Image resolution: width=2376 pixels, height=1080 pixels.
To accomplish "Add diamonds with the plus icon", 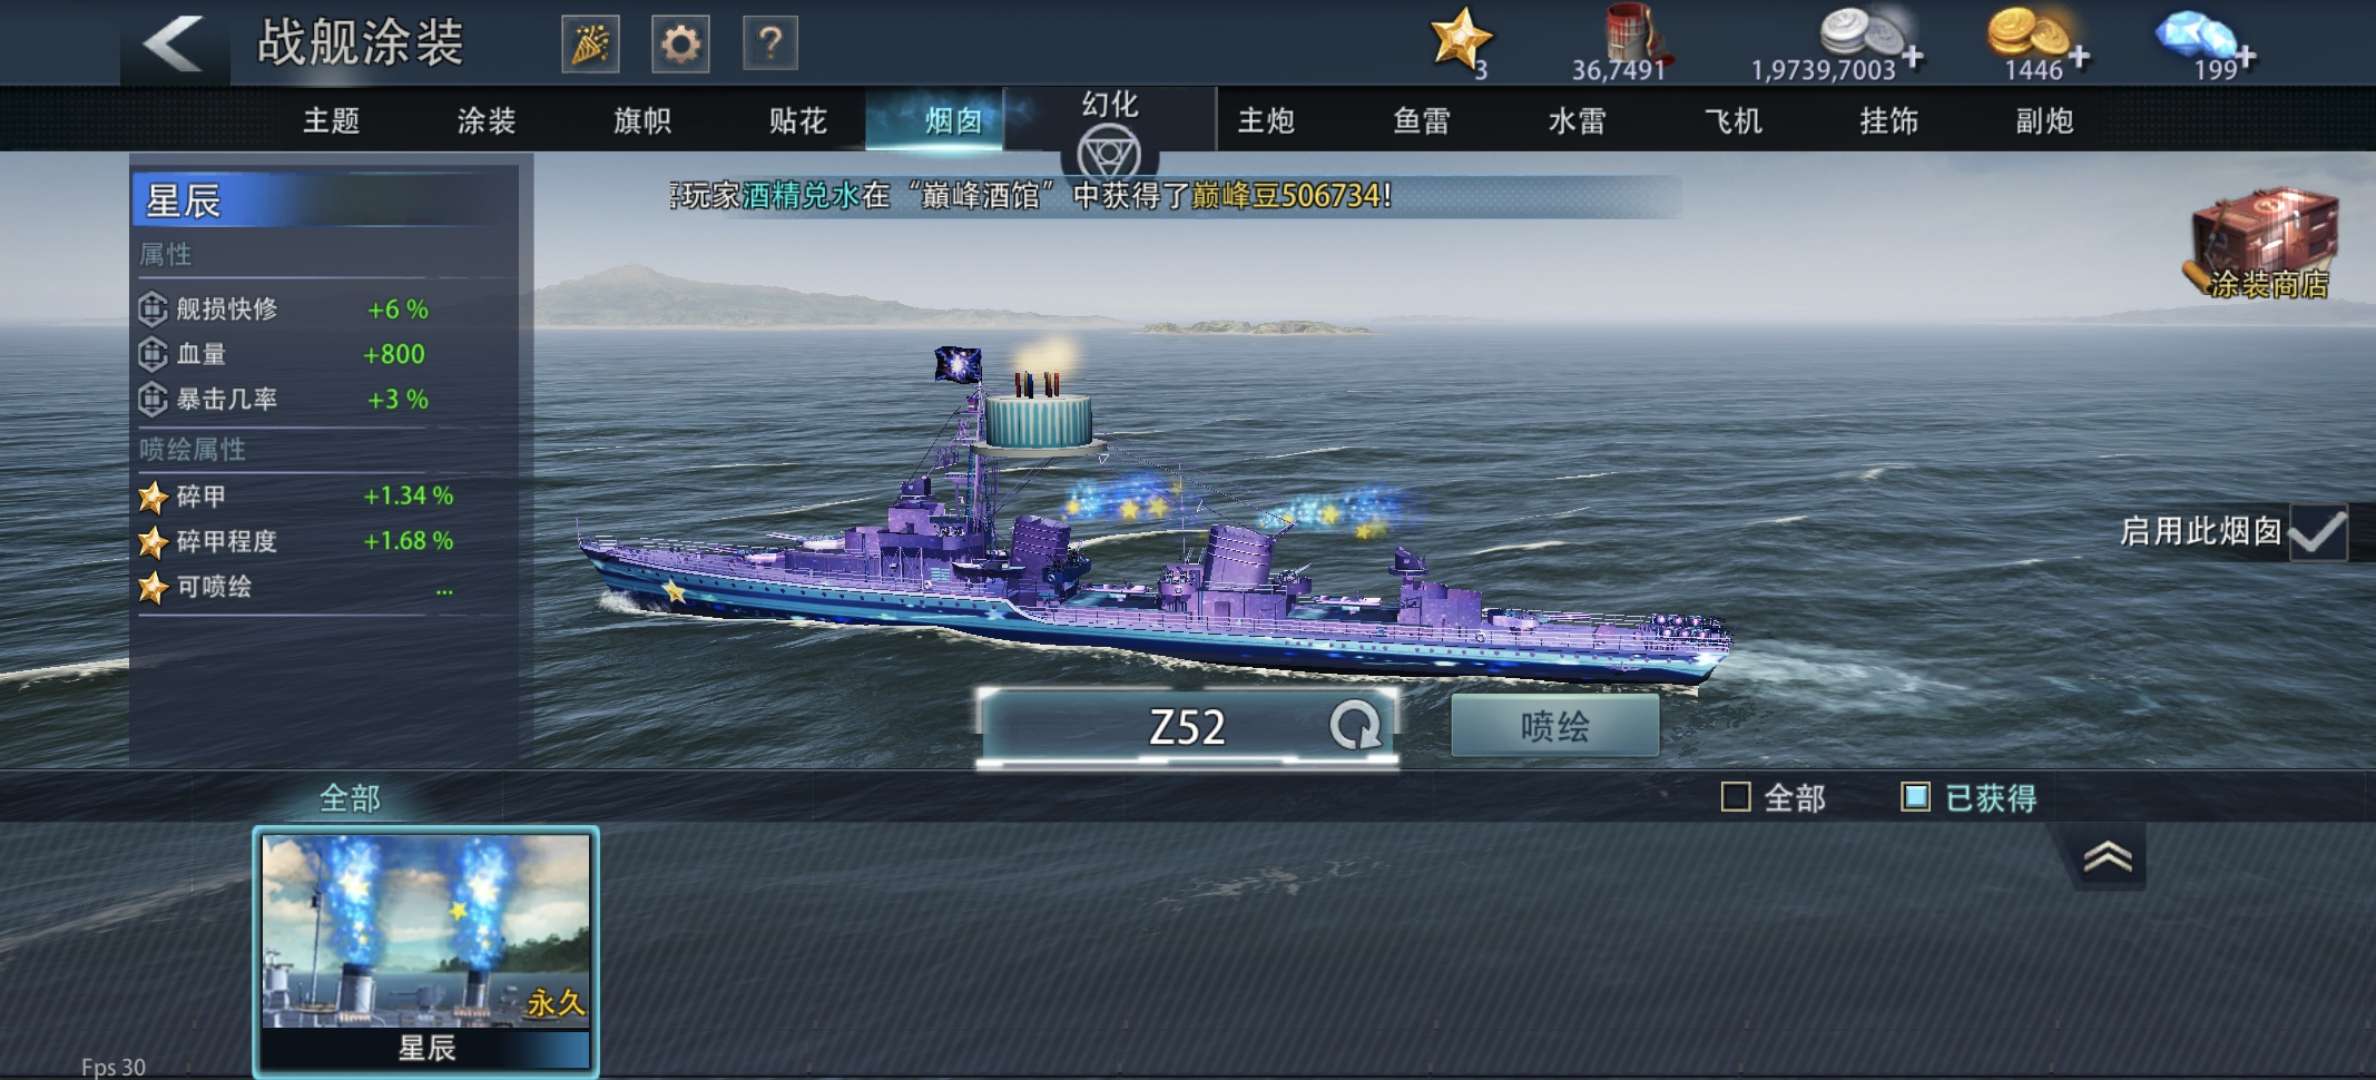I will 2246,57.
